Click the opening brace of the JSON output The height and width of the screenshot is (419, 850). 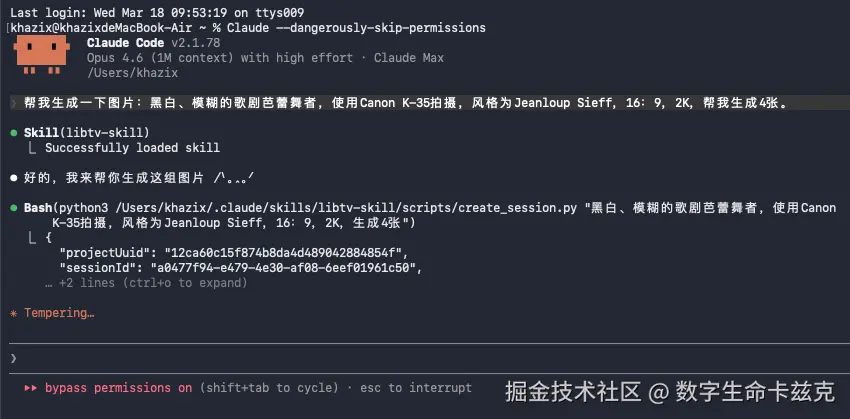point(47,238)
